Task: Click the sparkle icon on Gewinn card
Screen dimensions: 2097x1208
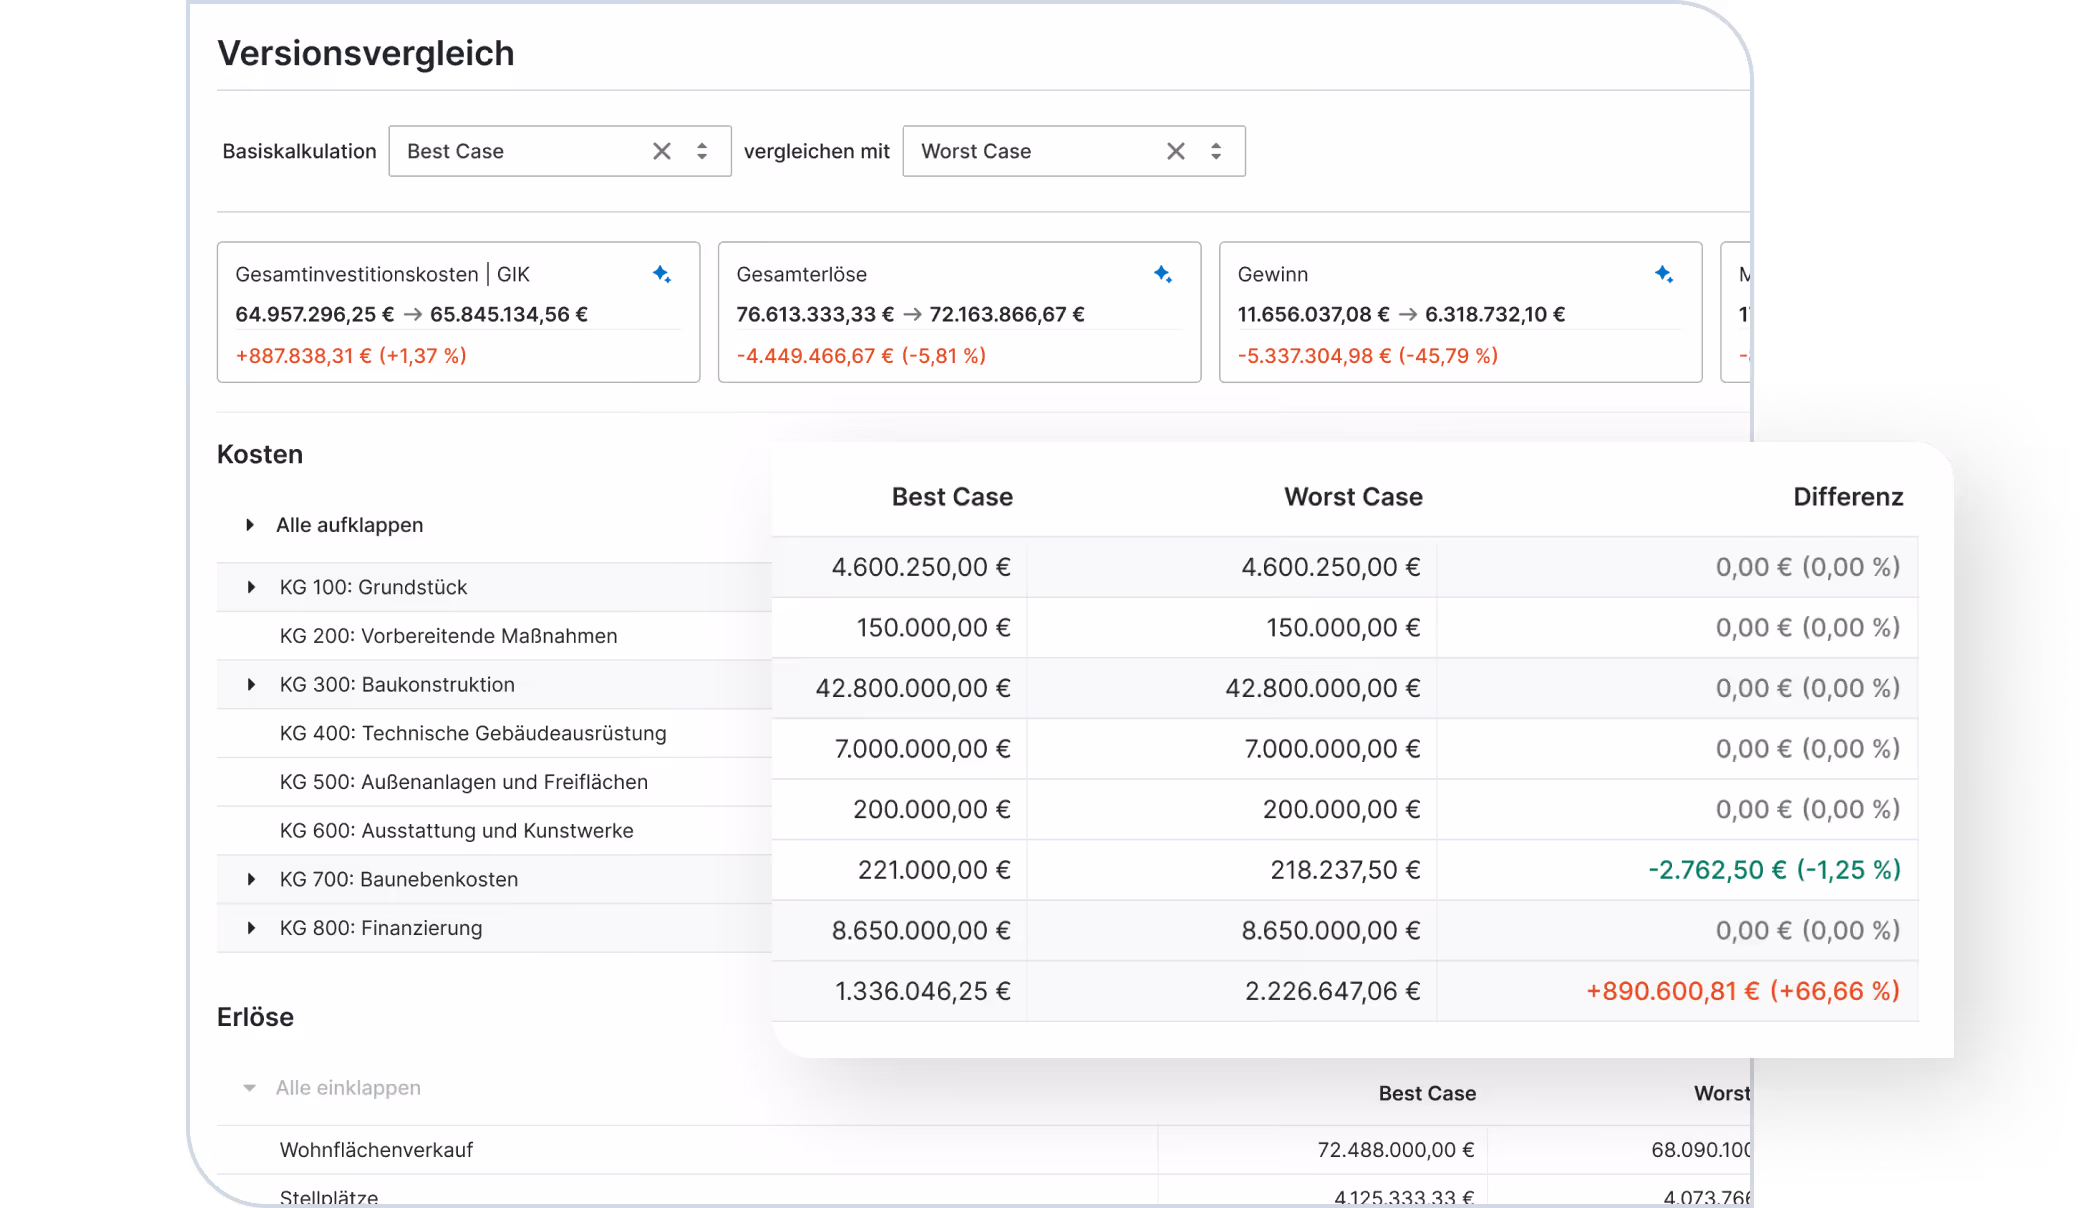Action: coord(1663,274)
